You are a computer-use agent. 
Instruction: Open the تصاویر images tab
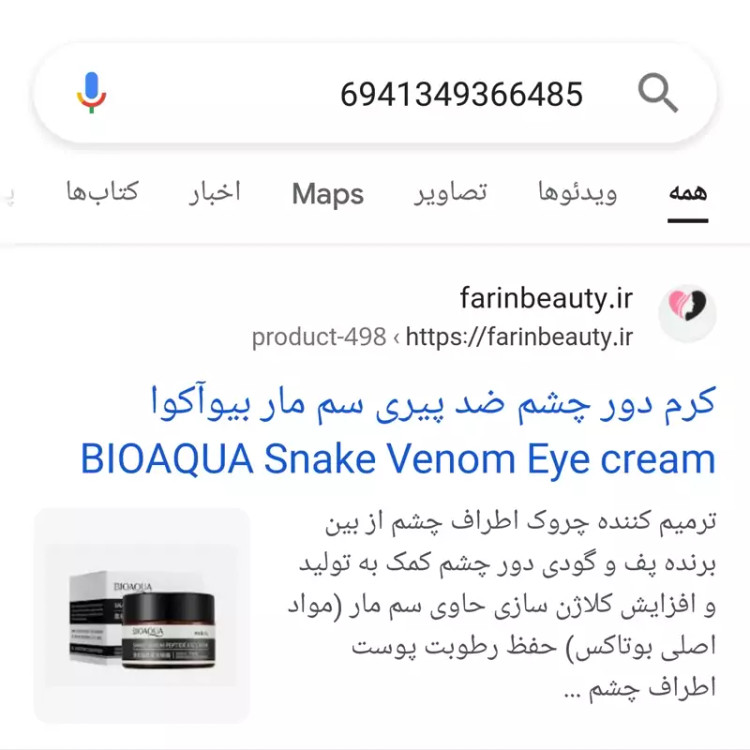point(450,193)
